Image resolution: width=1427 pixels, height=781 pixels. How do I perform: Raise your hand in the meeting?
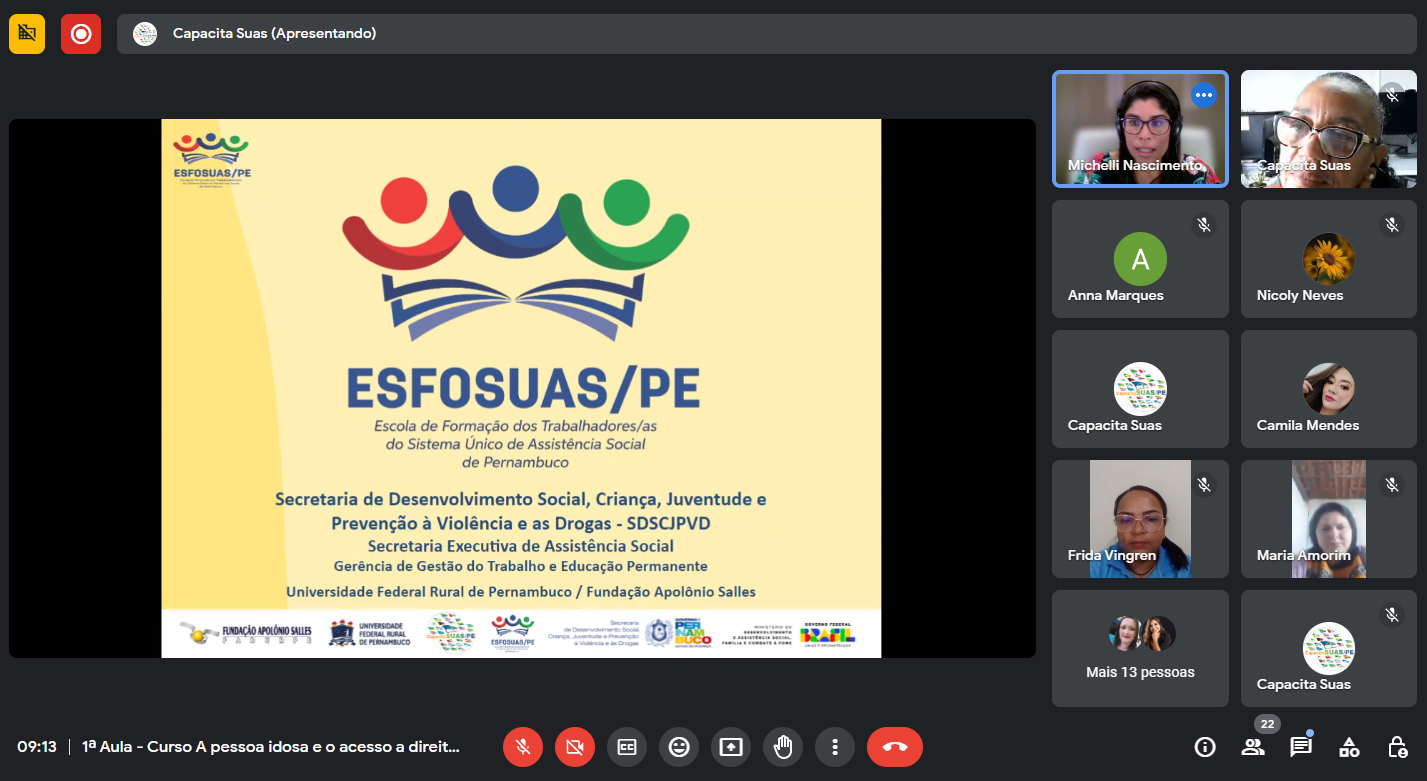click(x=783, y=747)
